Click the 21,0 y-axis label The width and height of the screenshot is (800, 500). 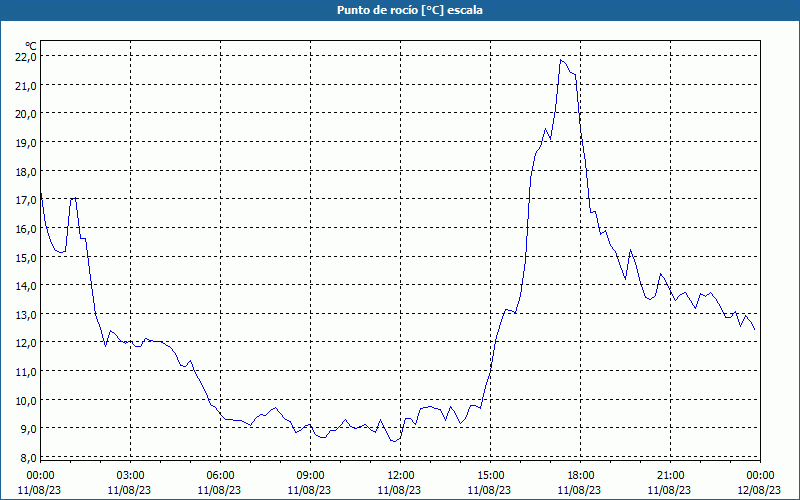(x=26, y=85)
